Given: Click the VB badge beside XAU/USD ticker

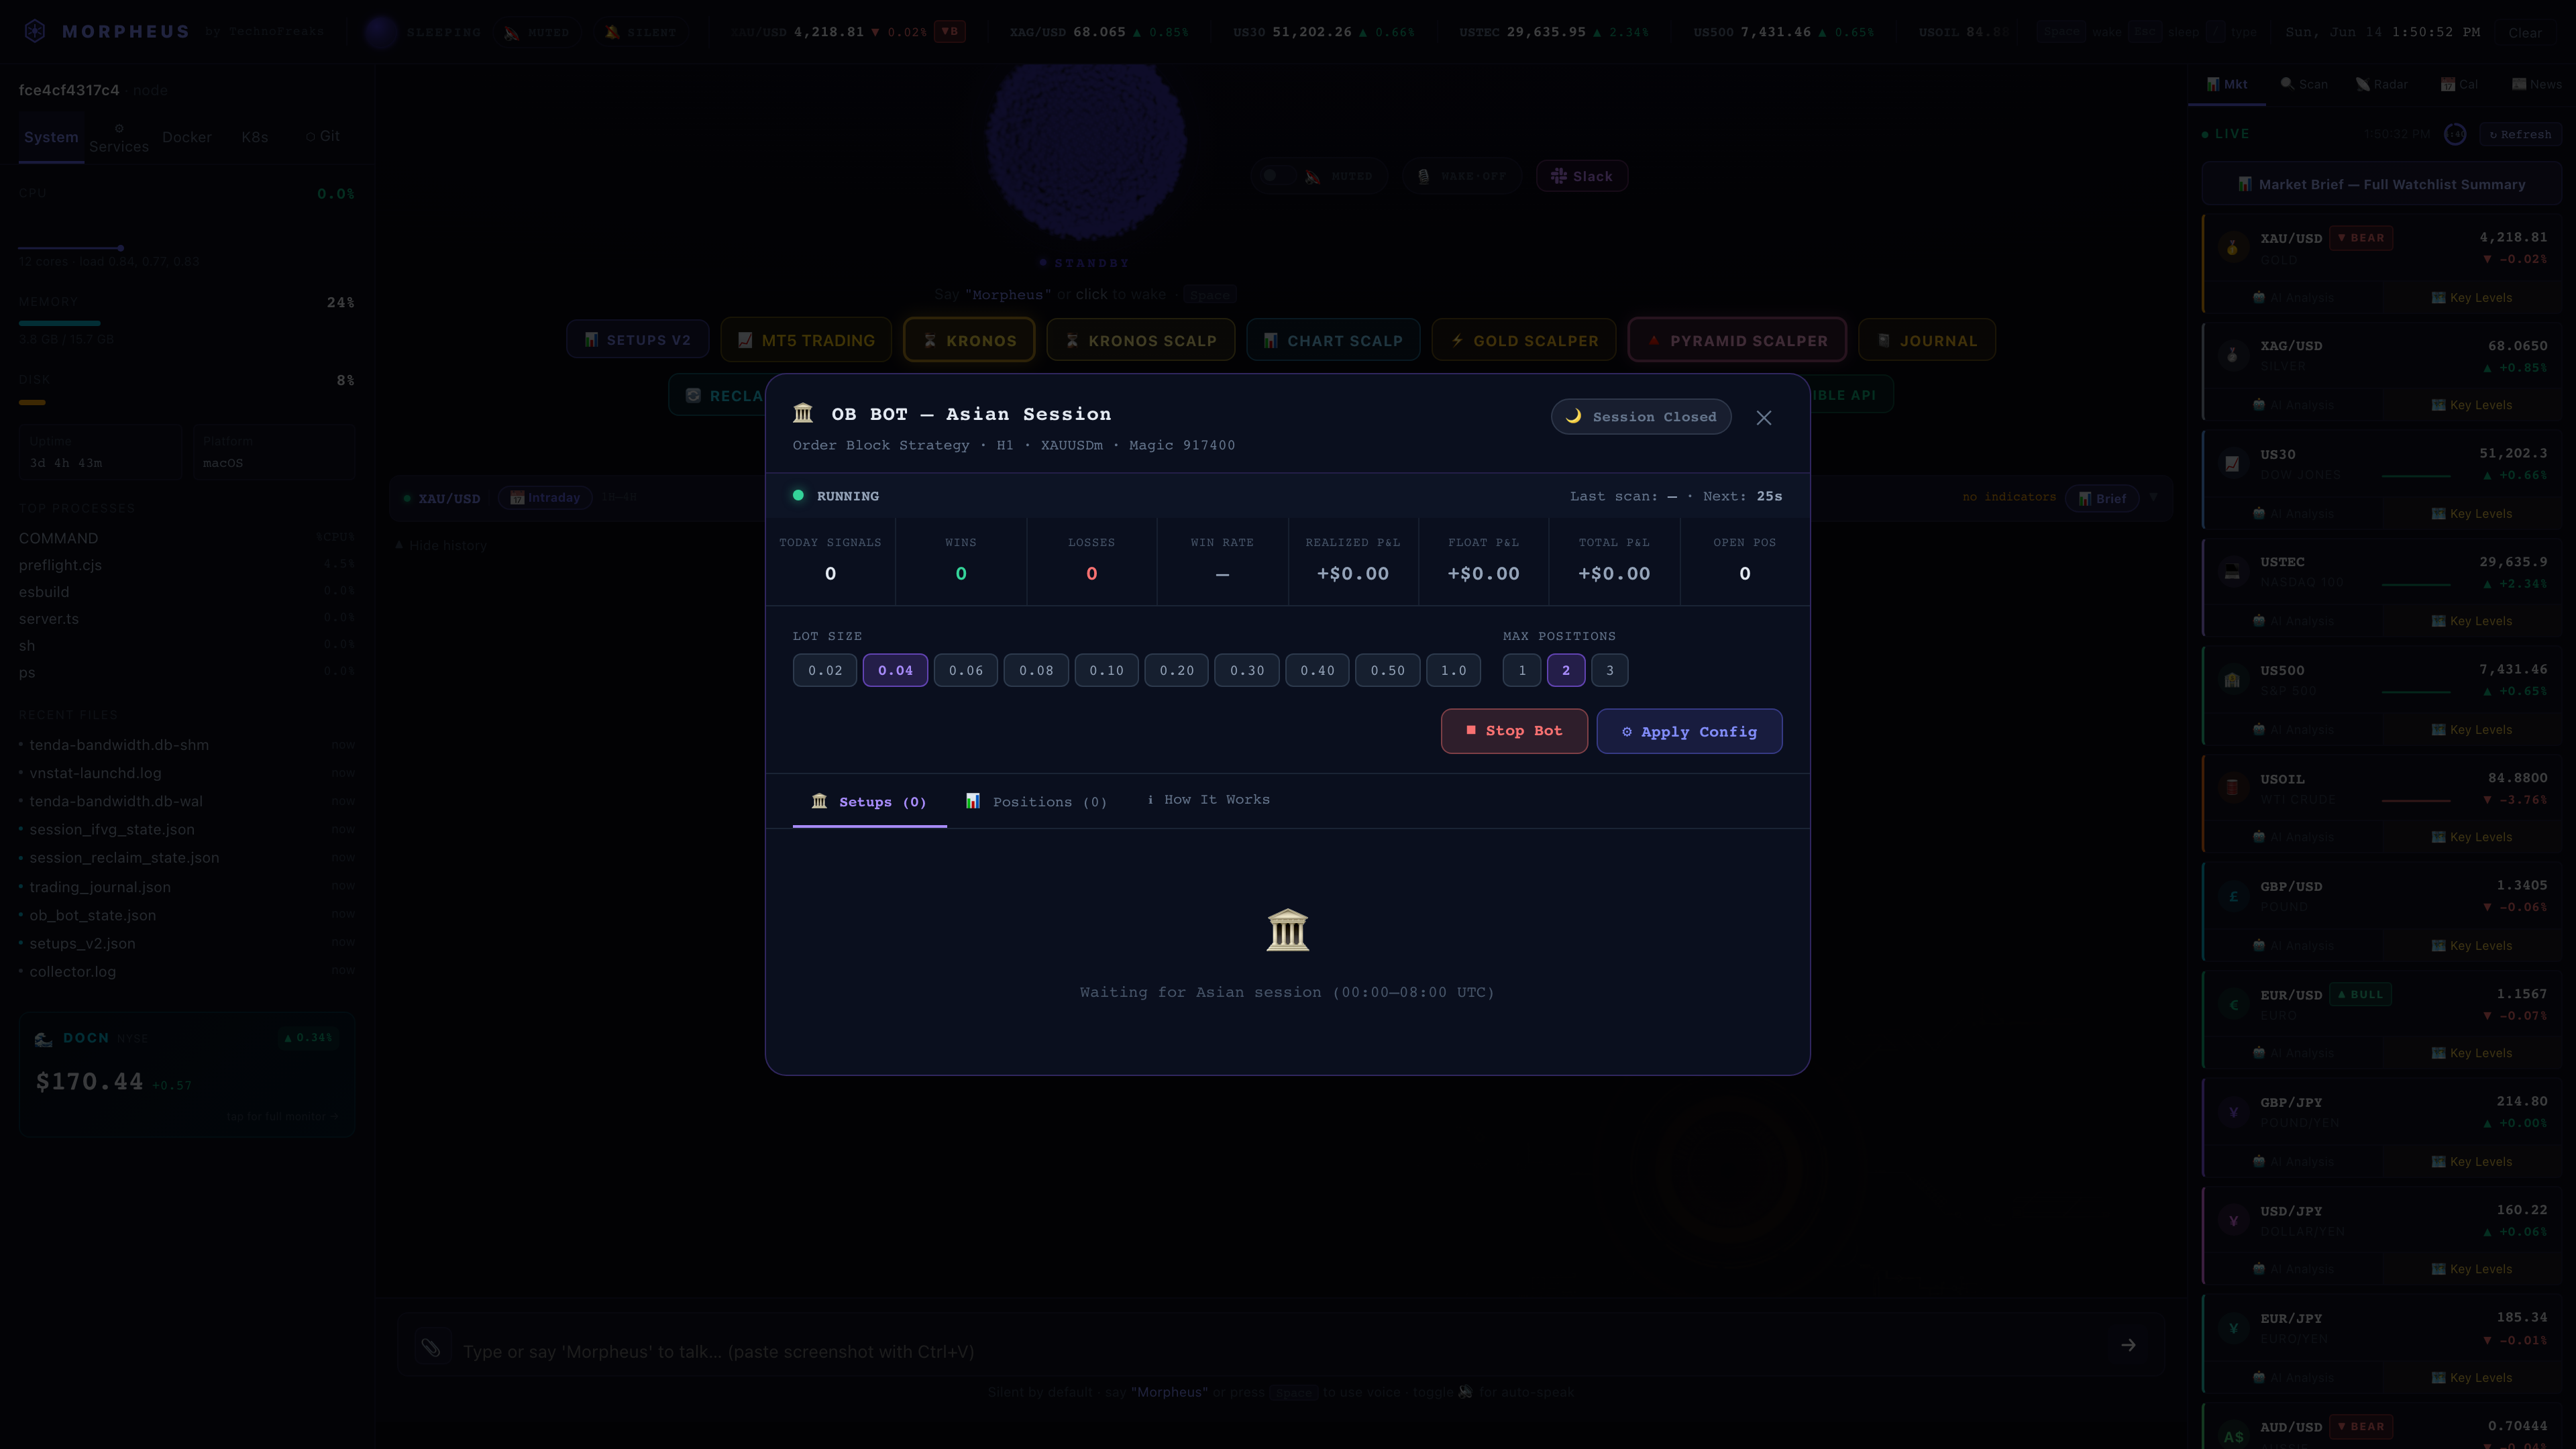Looking at the screenshot, I should 949,31.
